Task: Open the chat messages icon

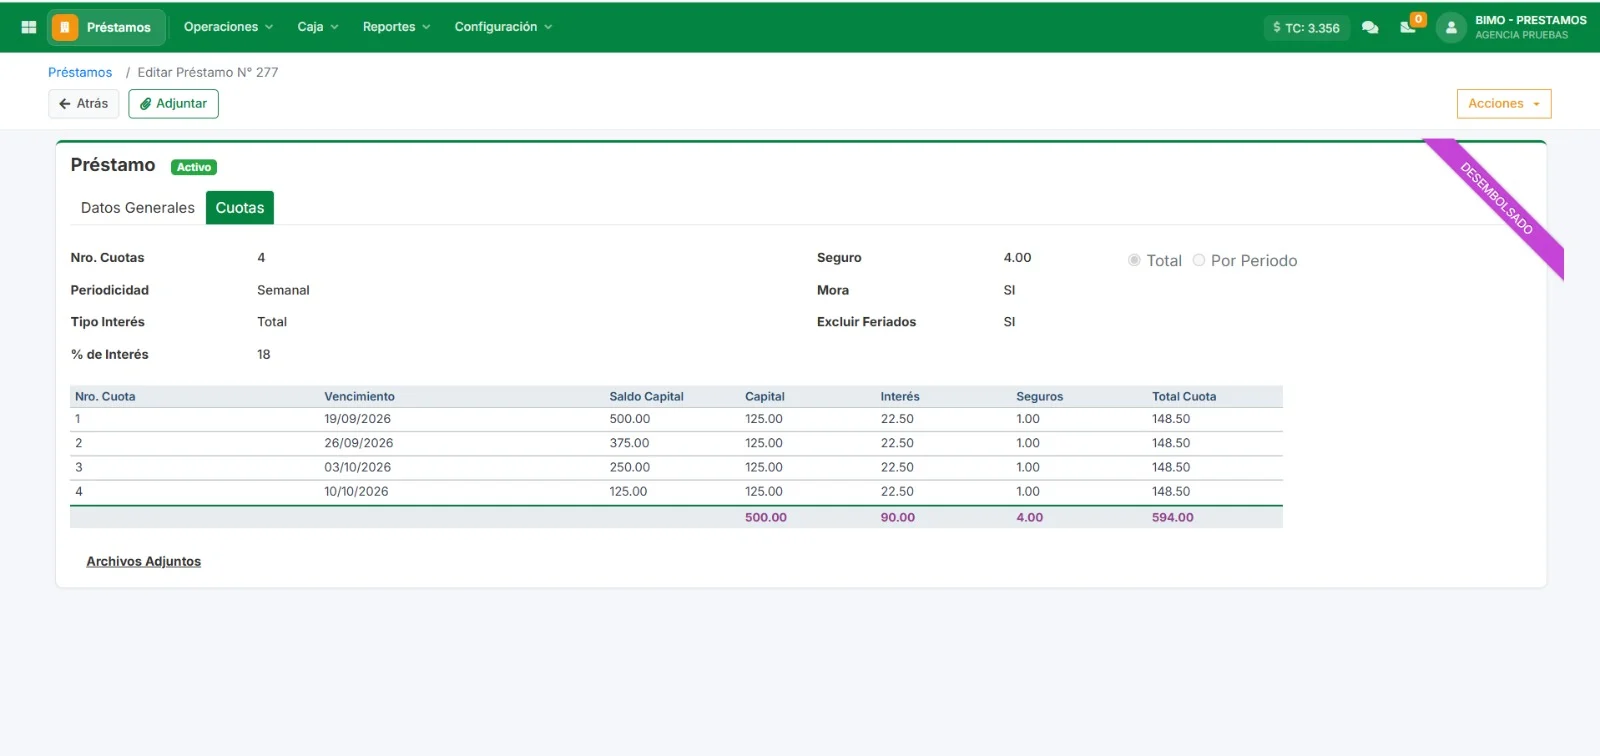Action: coord(1370,28)
